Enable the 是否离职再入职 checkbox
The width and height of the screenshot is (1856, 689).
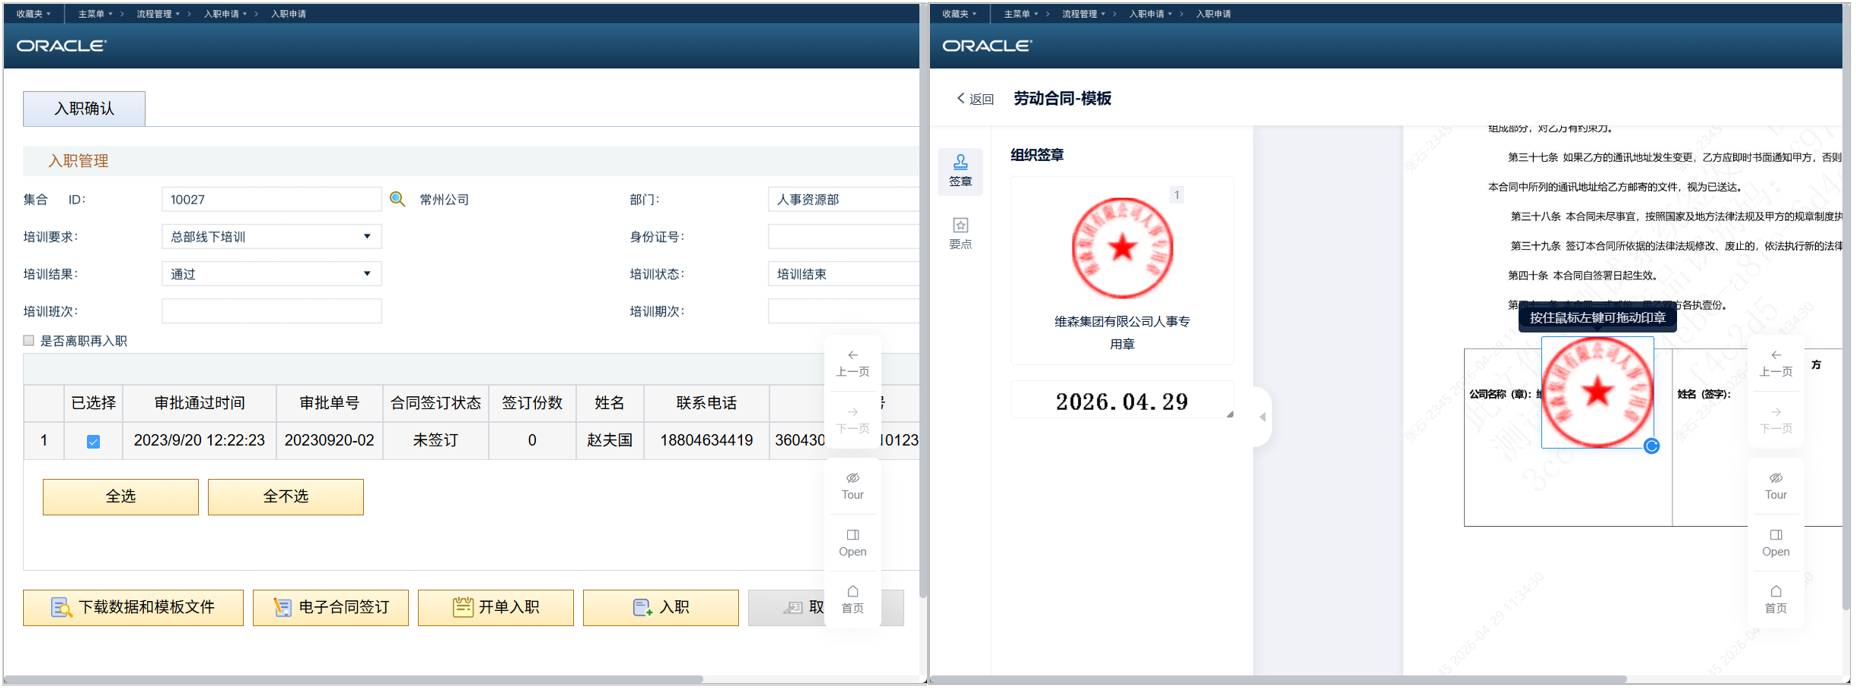[x=29, y=341]
